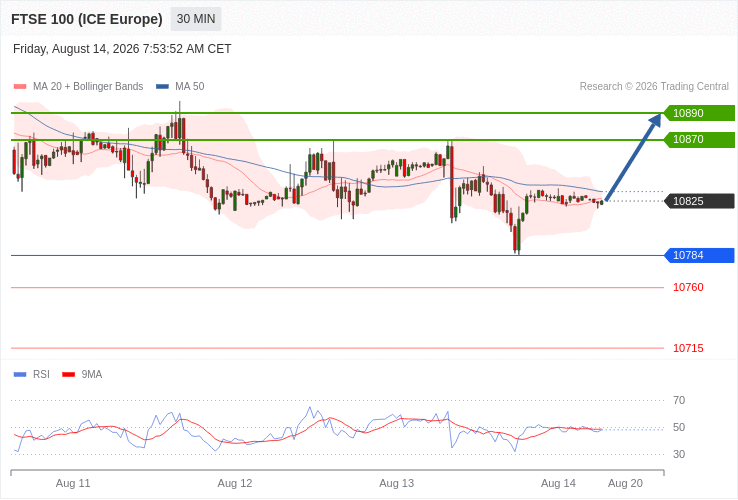The height and width of the screenshot is (500, 738).
Task: Click the MA 20 + Bollinger Bands swatch
Action: click(20, 87)
